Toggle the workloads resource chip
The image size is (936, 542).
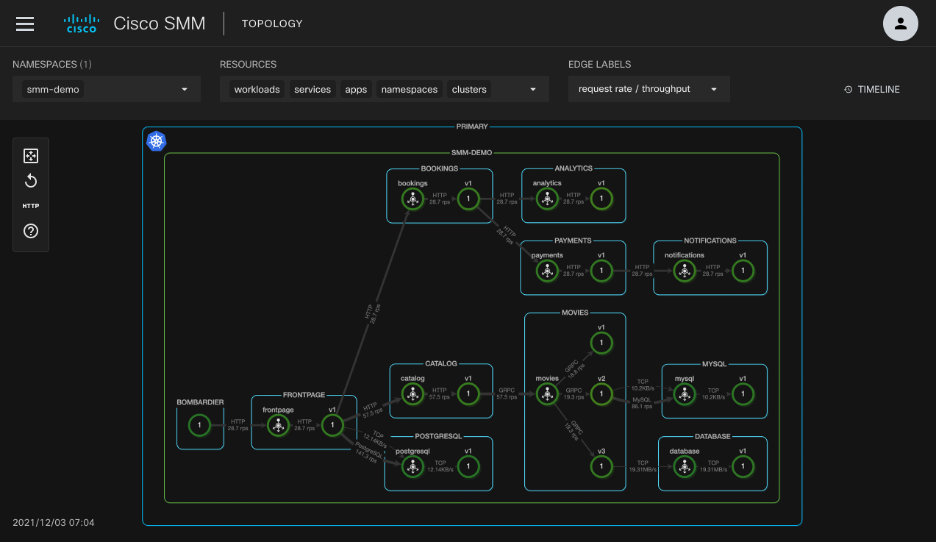[x=256, y=90]
